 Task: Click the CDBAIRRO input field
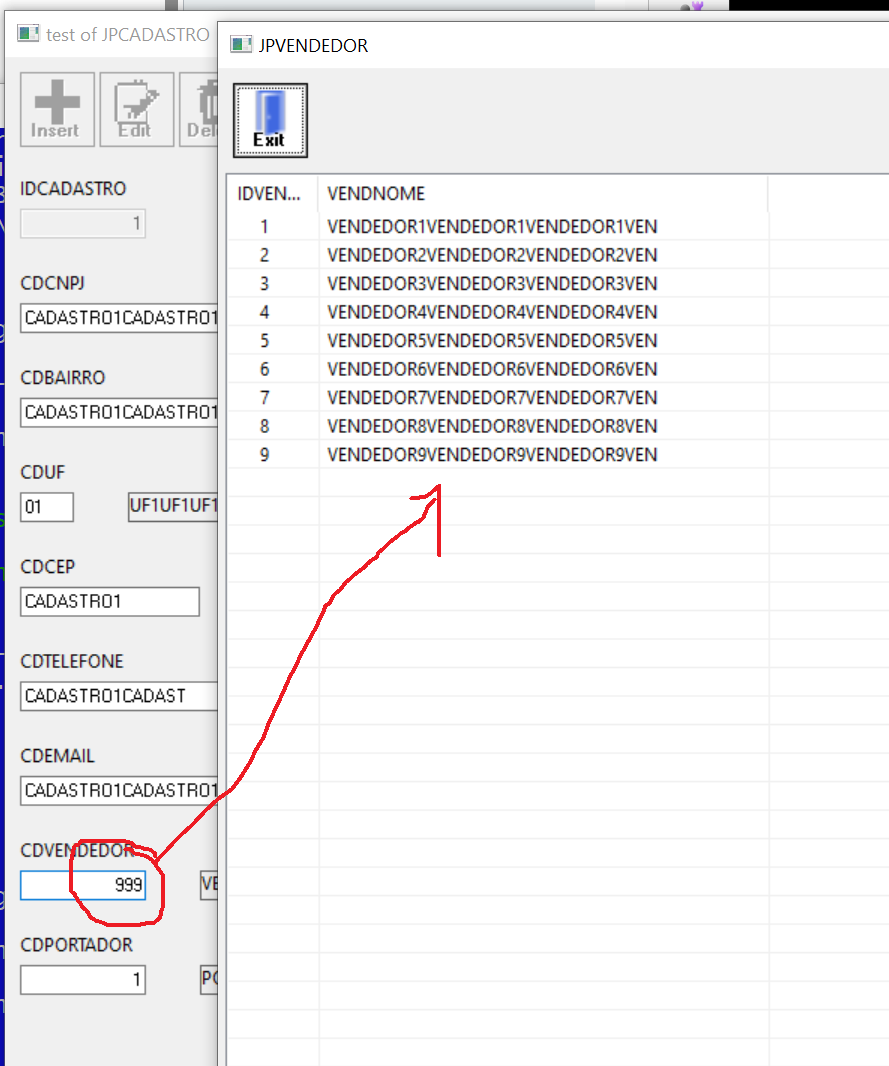pos(119,413)
